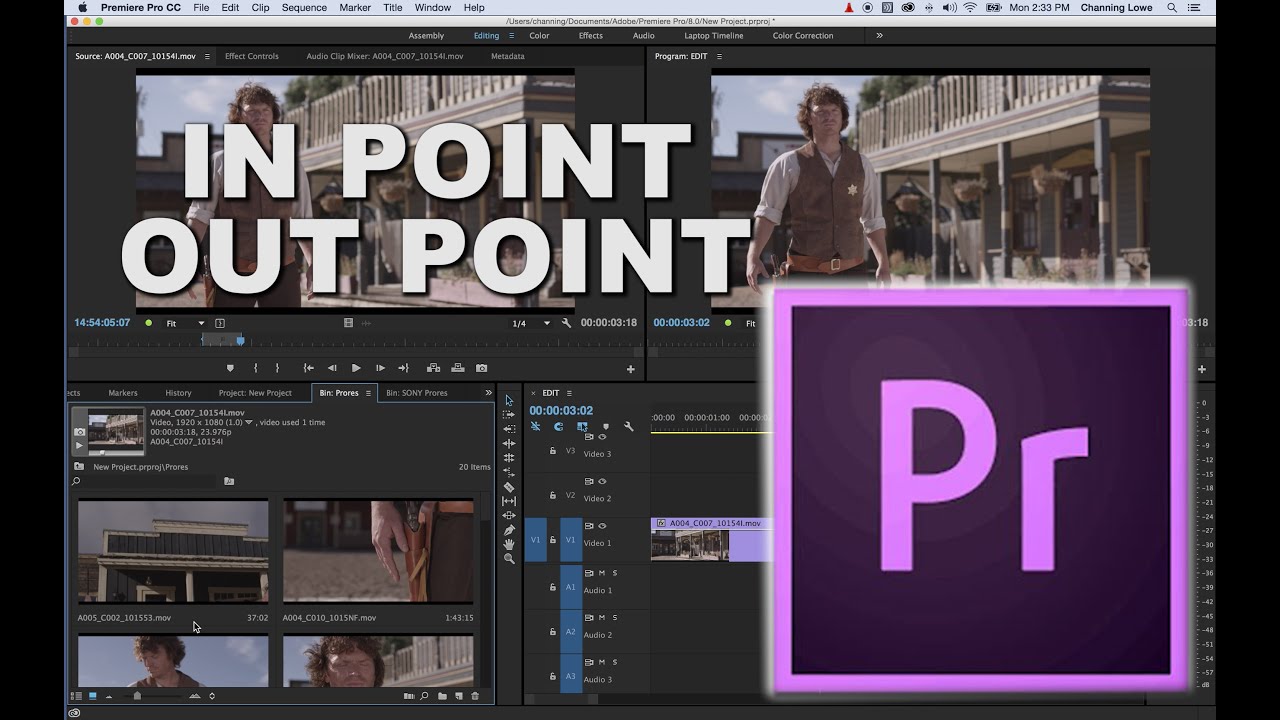Open Bin: Prores panel menu
The width and height of the screenshot is (1280, 720).
tap(368, 393)
